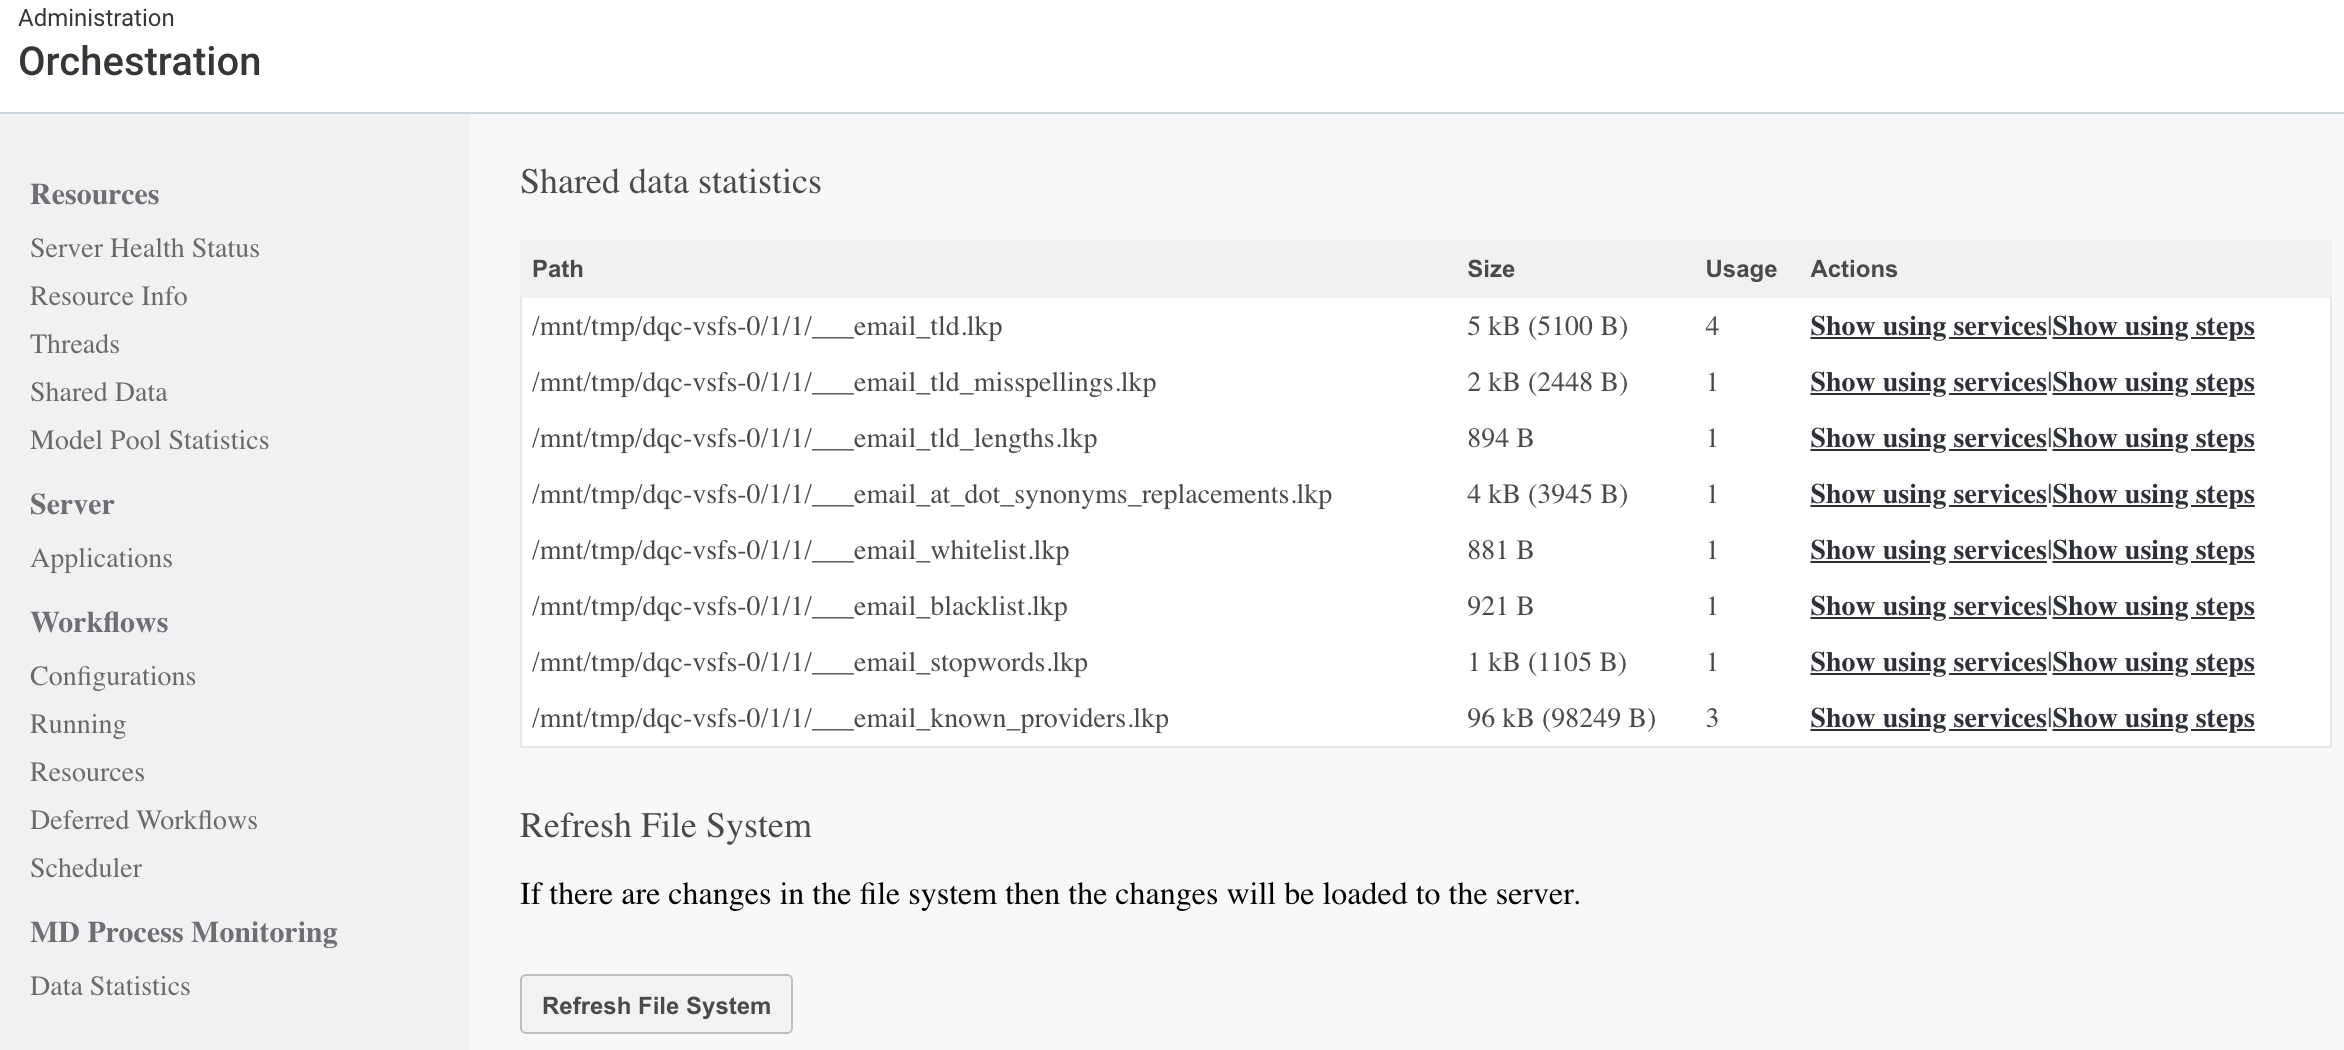Select Shared Data in sidebar

click(x=98, y=392)
